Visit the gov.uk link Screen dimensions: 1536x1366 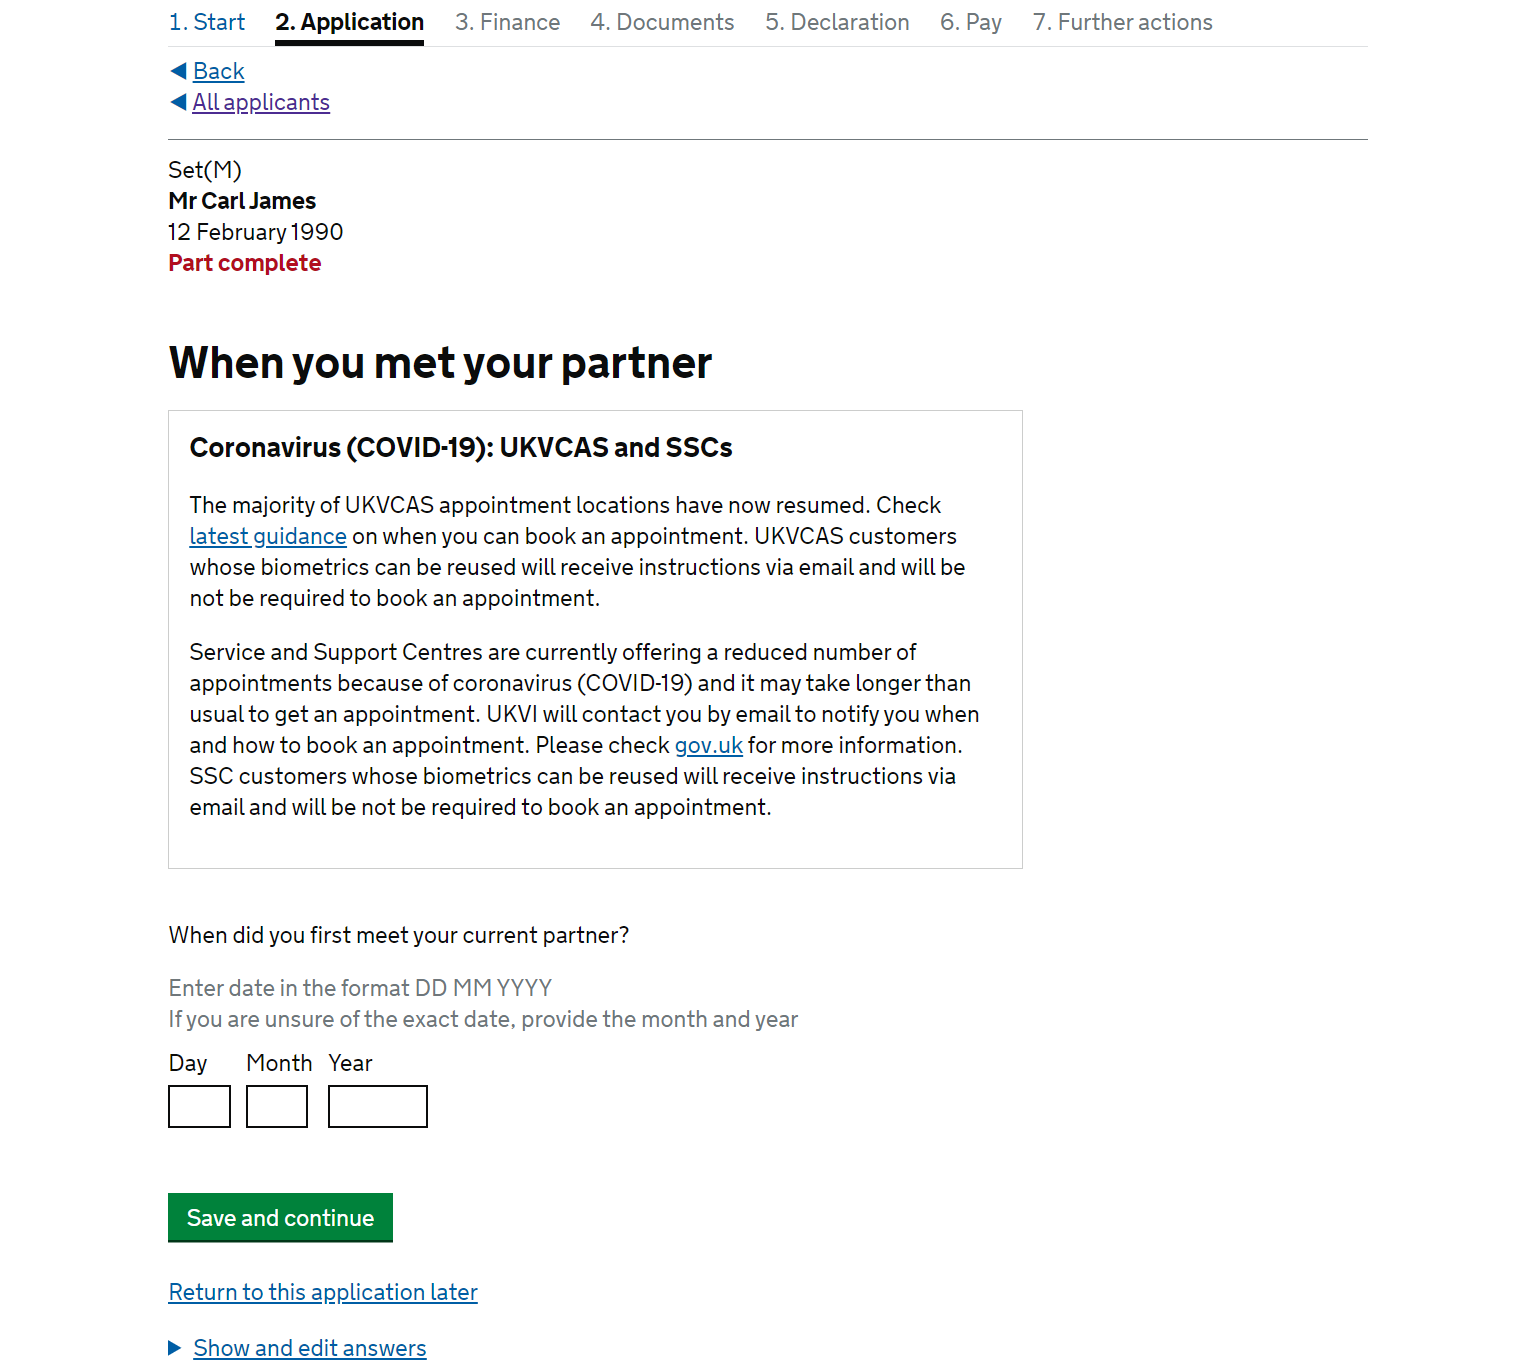coord(709,745)
